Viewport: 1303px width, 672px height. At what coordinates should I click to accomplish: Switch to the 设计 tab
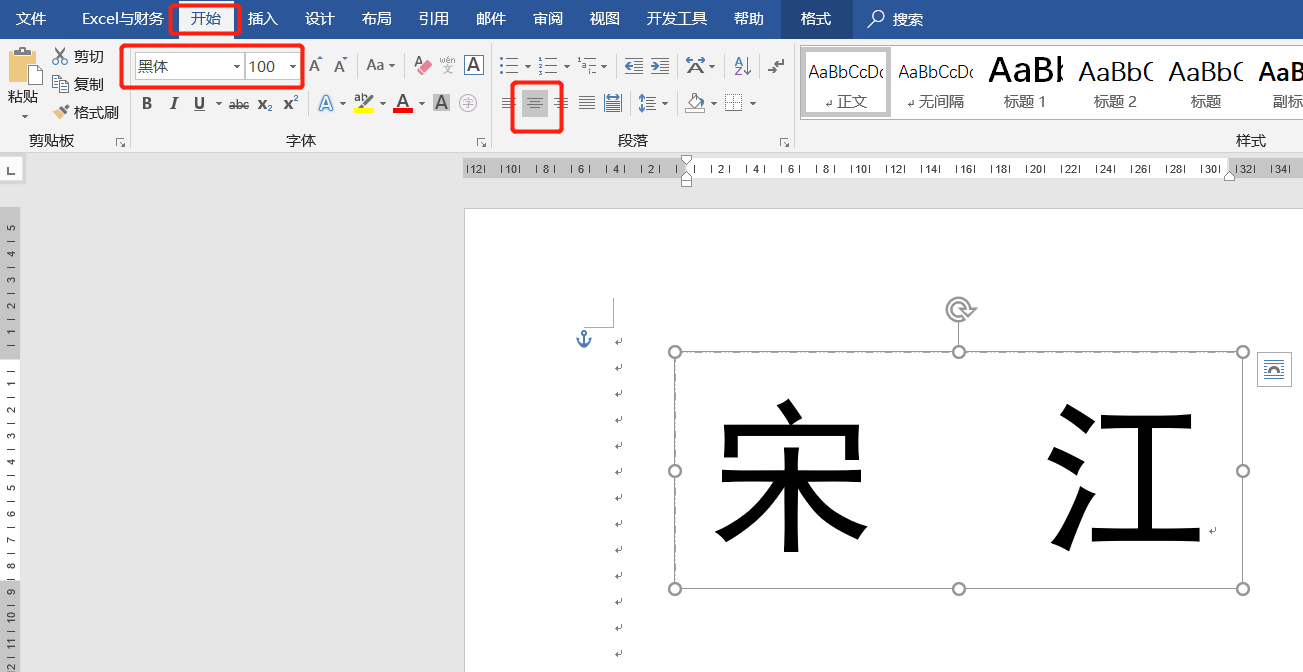tap(319, 19)
